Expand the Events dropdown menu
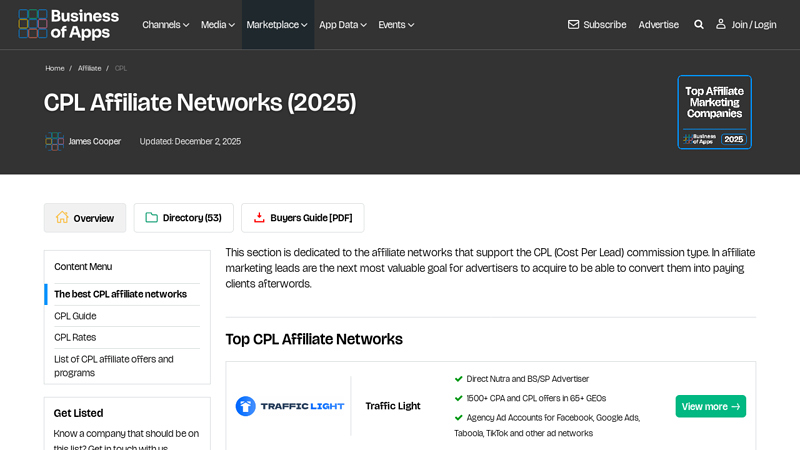The height and width of the screenshot is (450, 800). (396, 24)
